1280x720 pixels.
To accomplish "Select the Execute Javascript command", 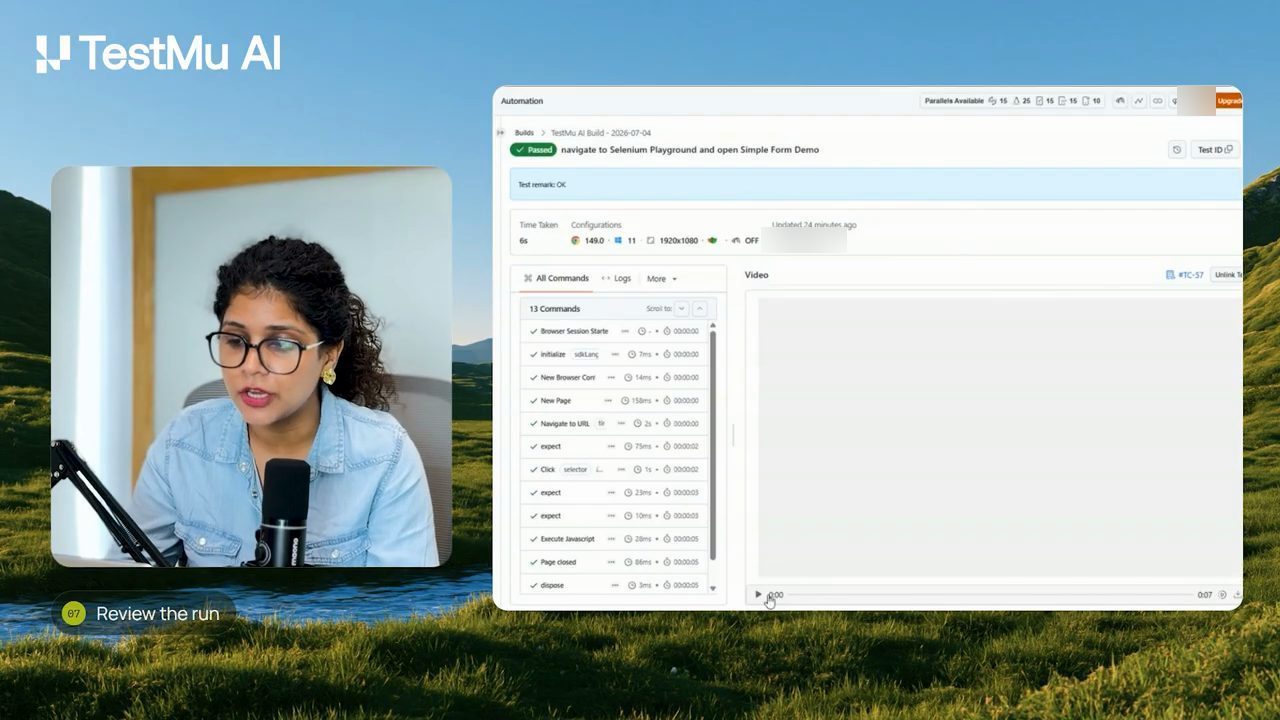I will [x=614, y=539].
